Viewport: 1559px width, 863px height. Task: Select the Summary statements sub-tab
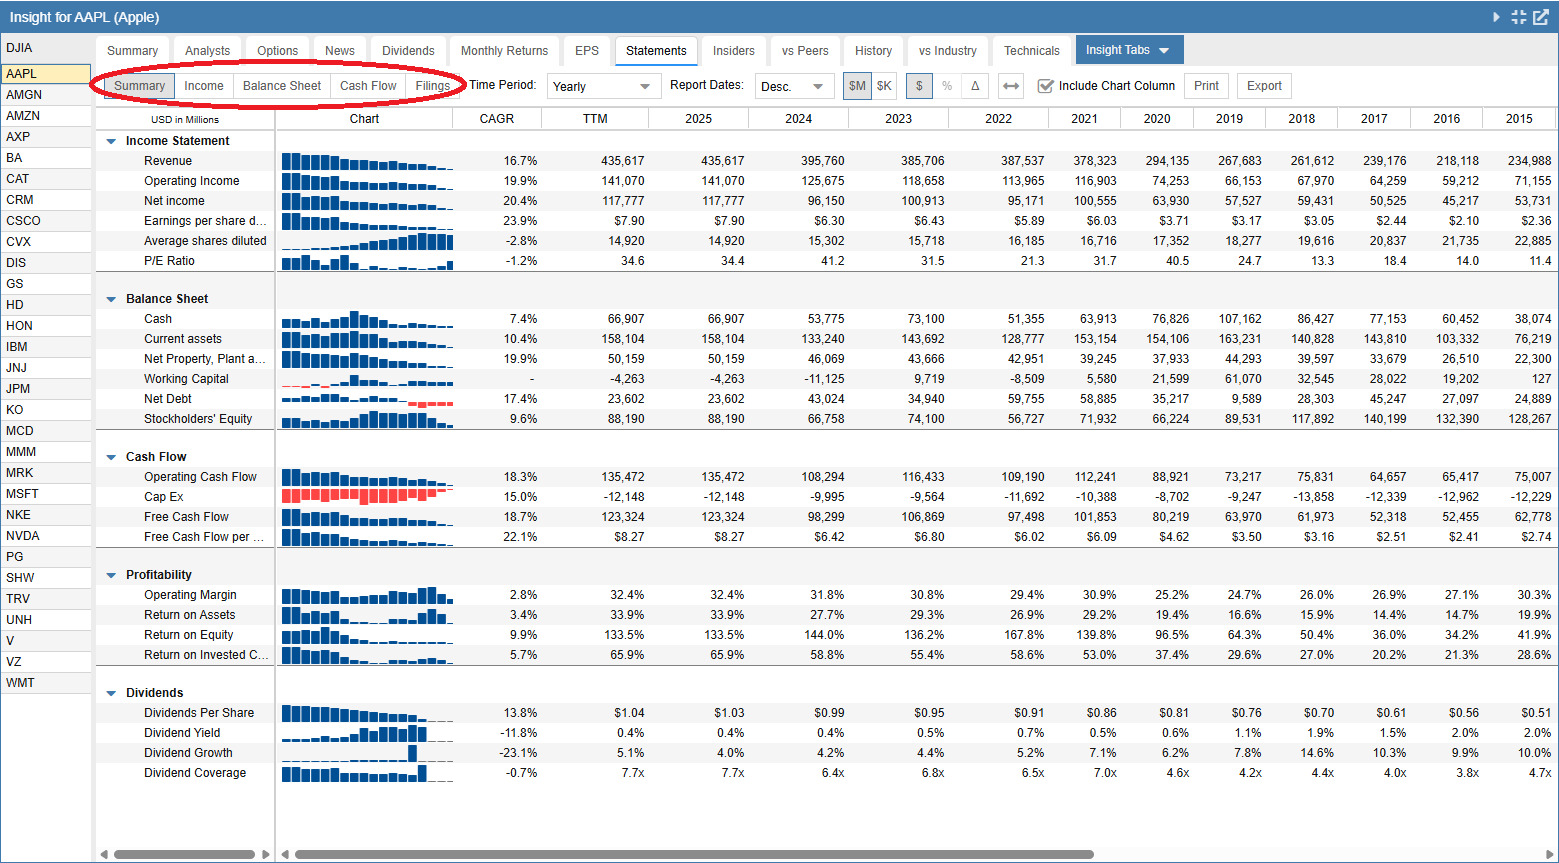pyautogui.click(x=139, y=86)
